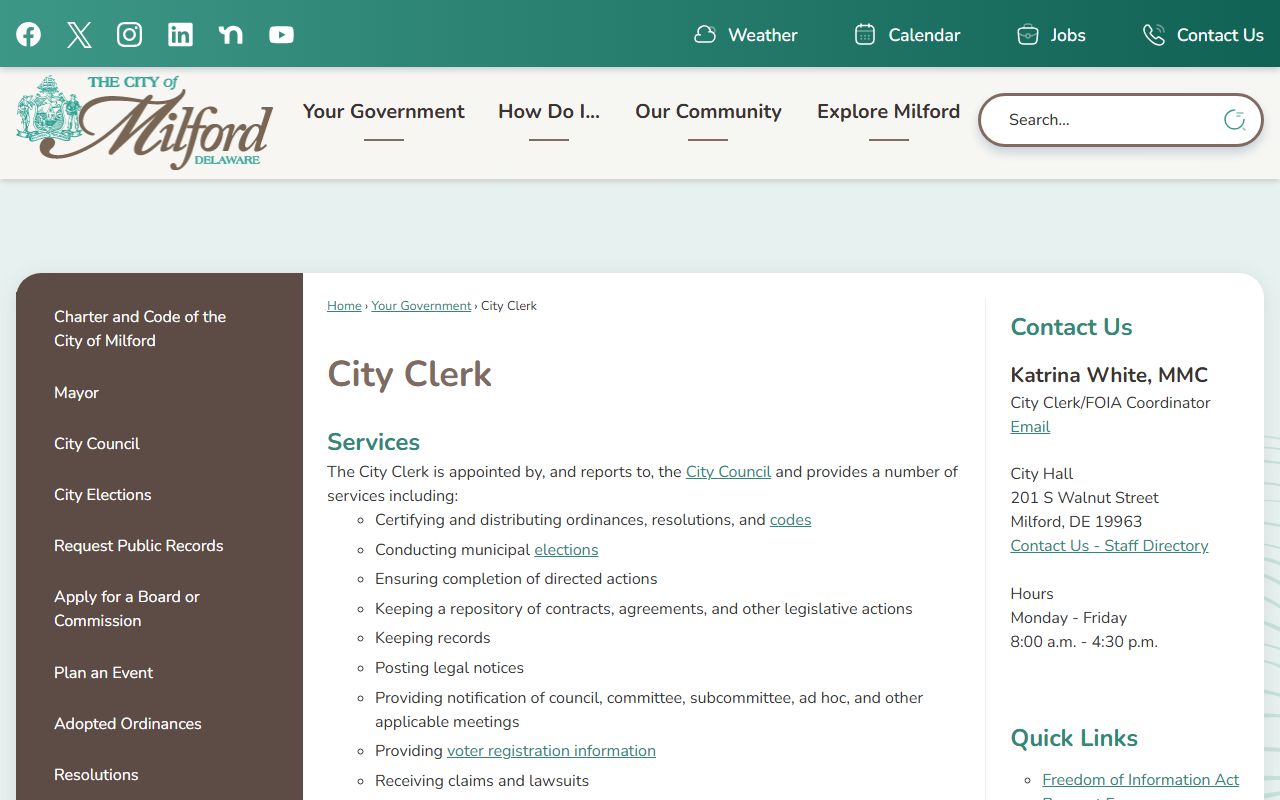The image size is (1280, 800).
Task: Open Freedom of Information Act quick link
Action: click(1140, 780)
